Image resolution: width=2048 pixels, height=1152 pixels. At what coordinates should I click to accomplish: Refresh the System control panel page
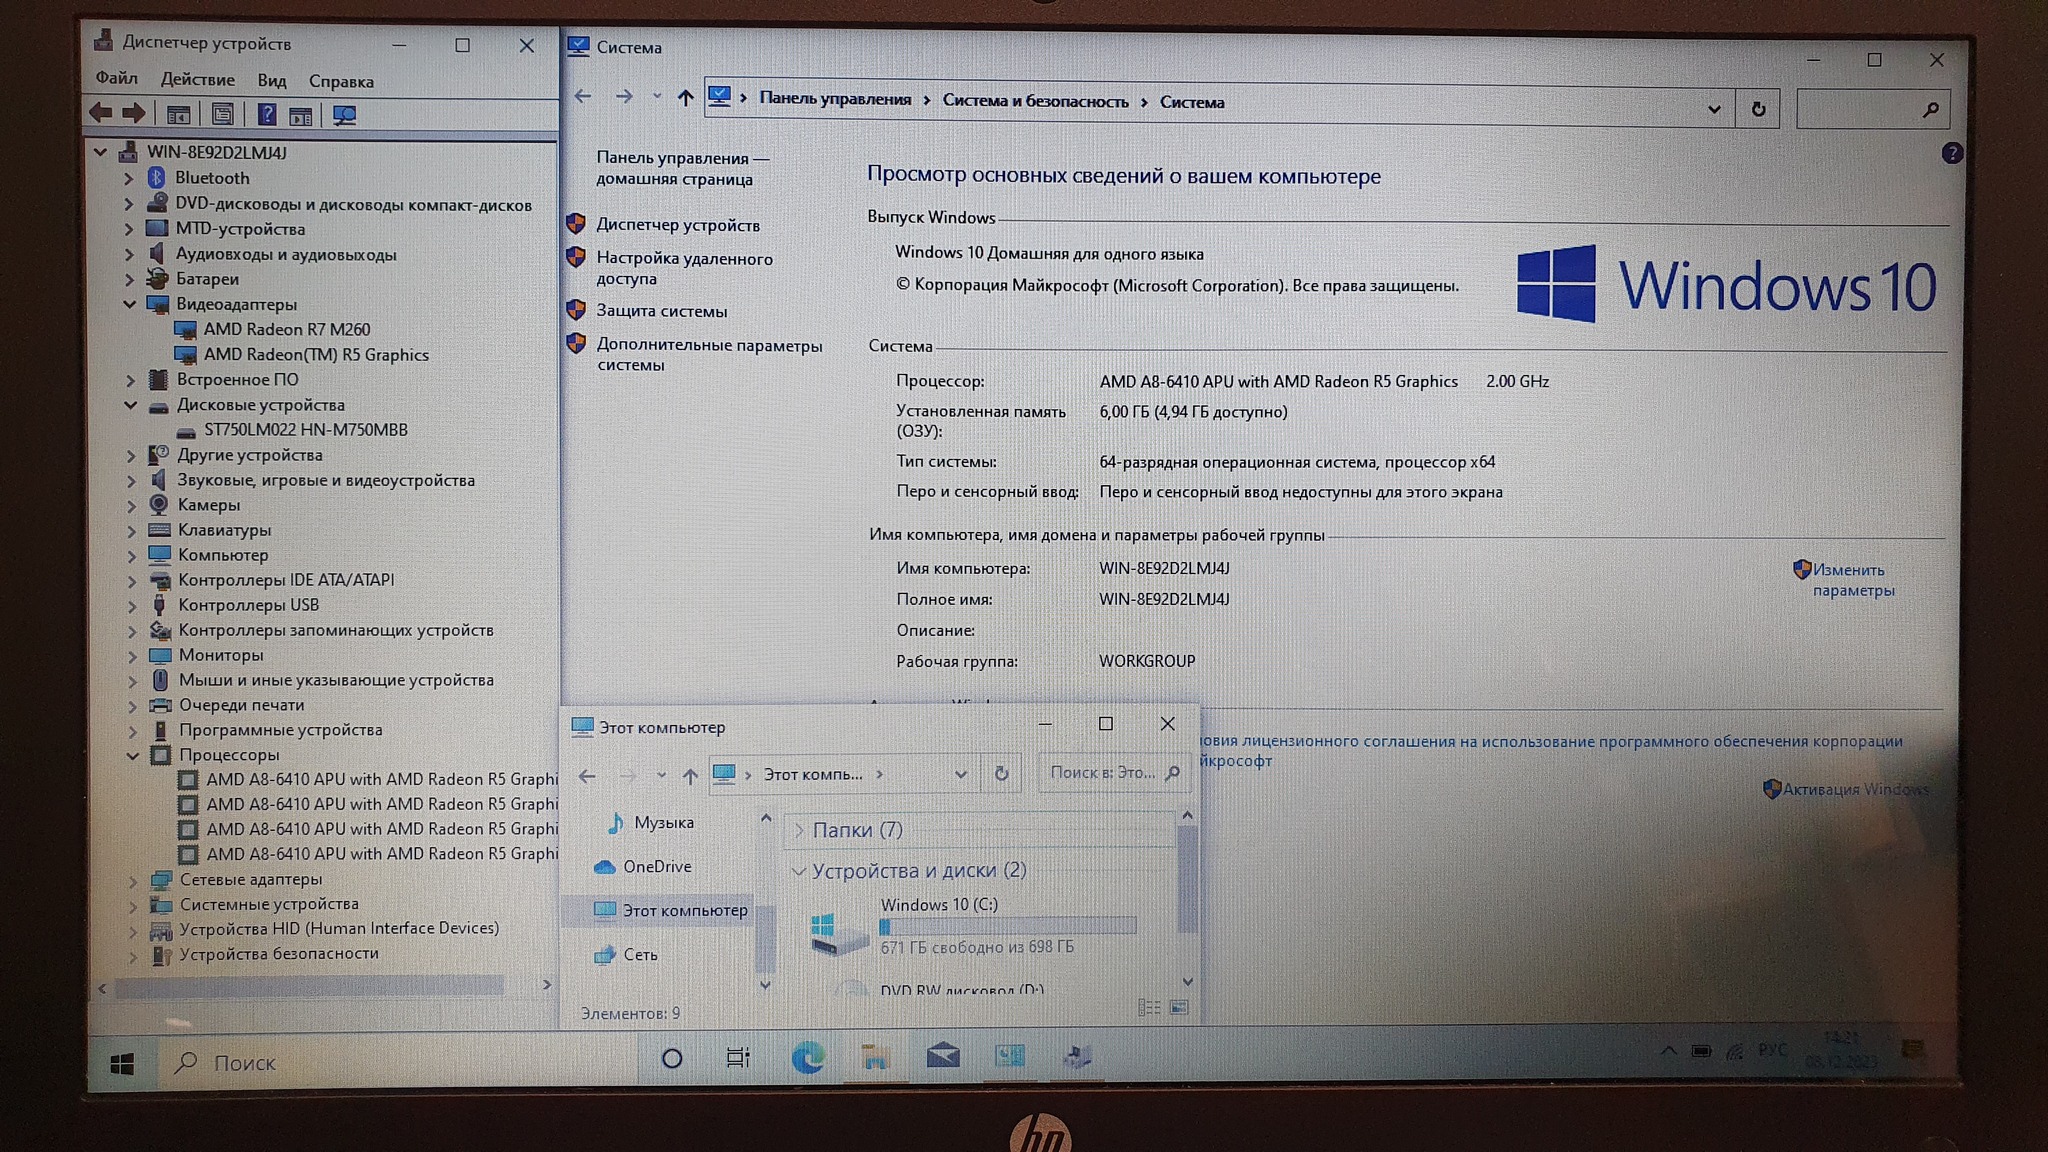[1758, 109]
